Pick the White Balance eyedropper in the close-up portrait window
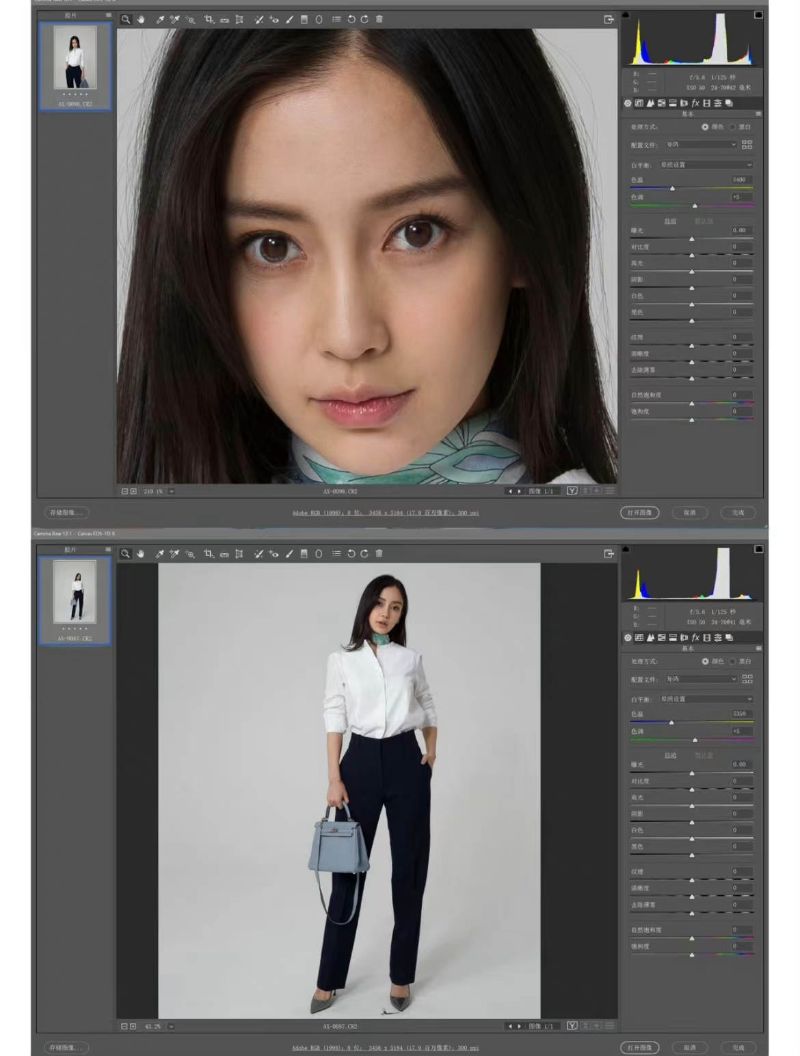Screen dimensions: 800x1056 coord(159,19)
